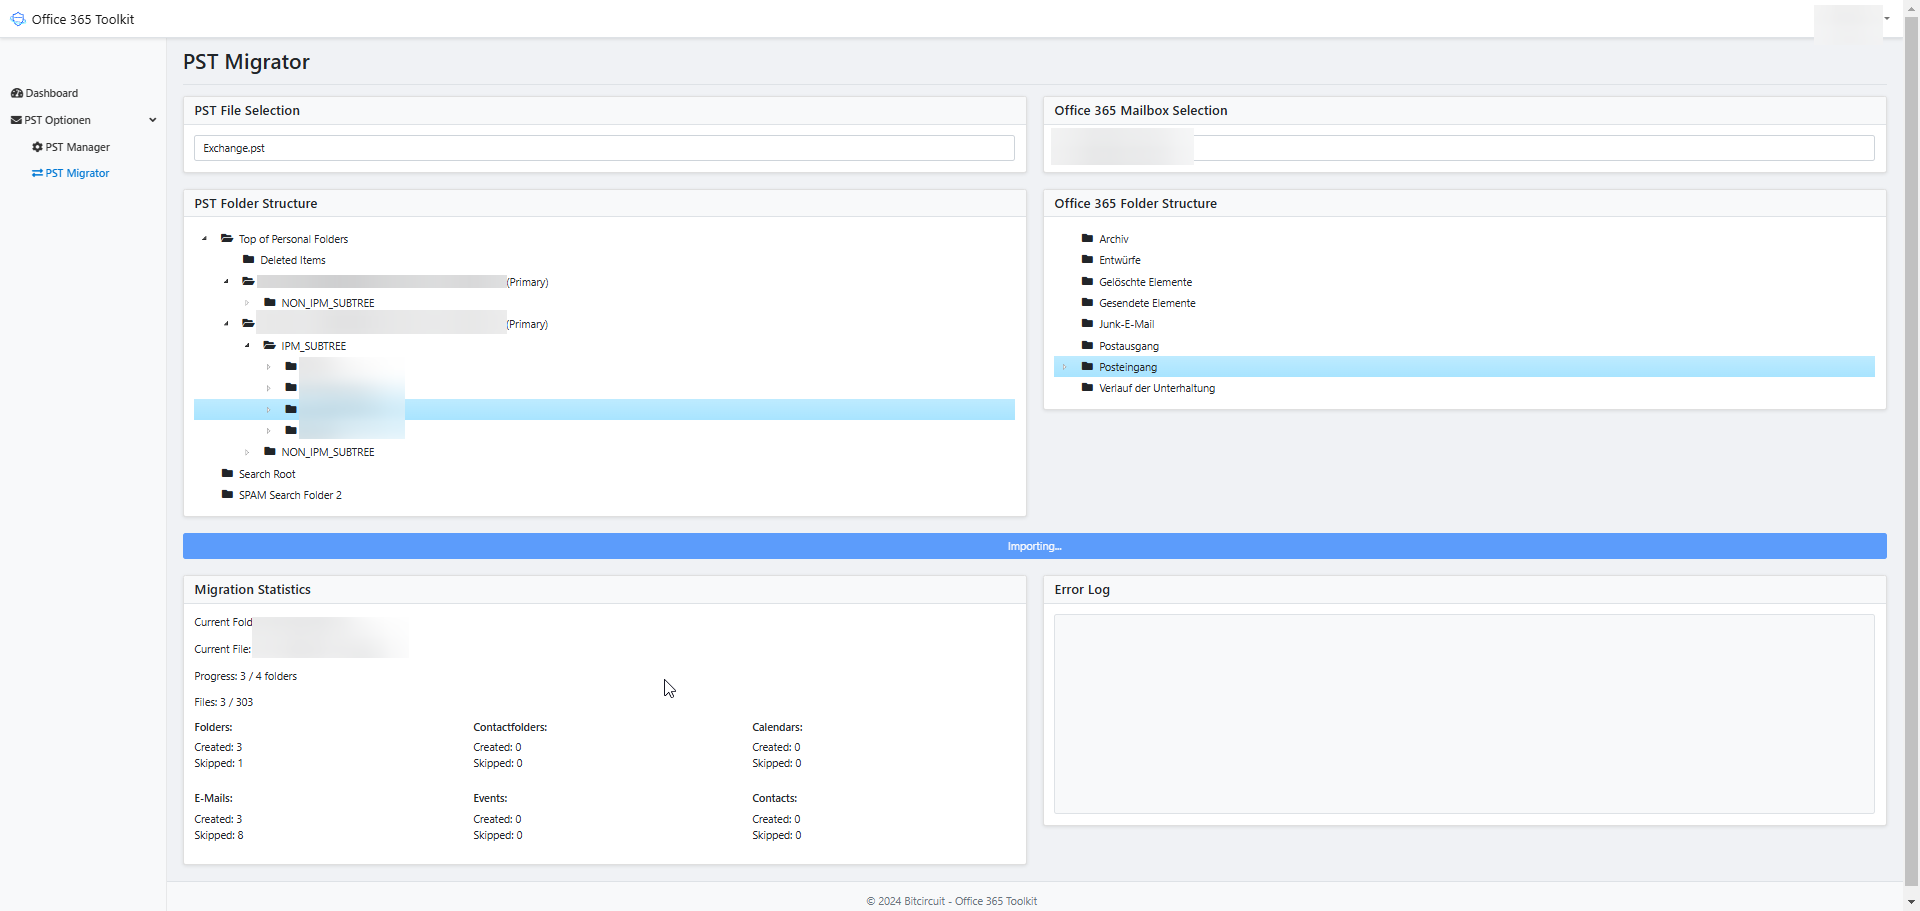This screenshot has height=911, width=1920.
Task: Click the Office 365 mailbox selection field
Action: click(1464, 148)
